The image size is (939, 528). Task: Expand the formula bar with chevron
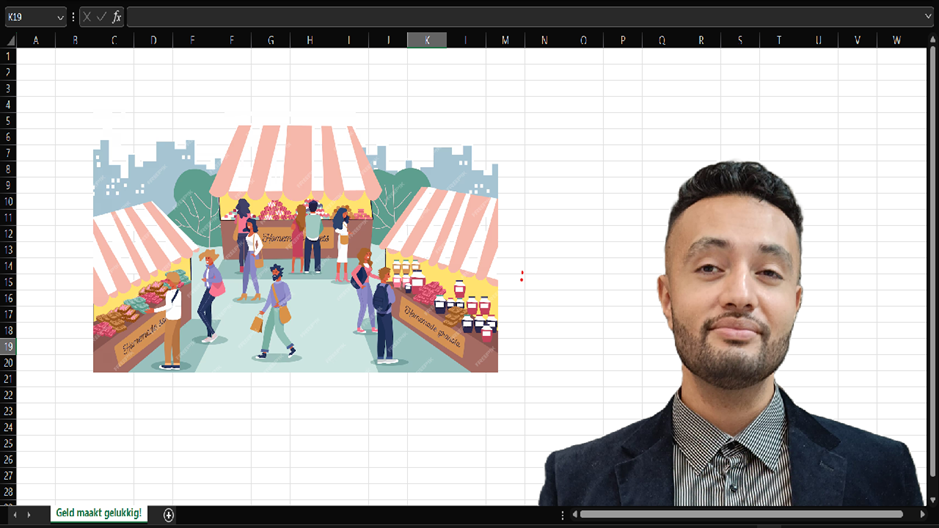(928, 17)
